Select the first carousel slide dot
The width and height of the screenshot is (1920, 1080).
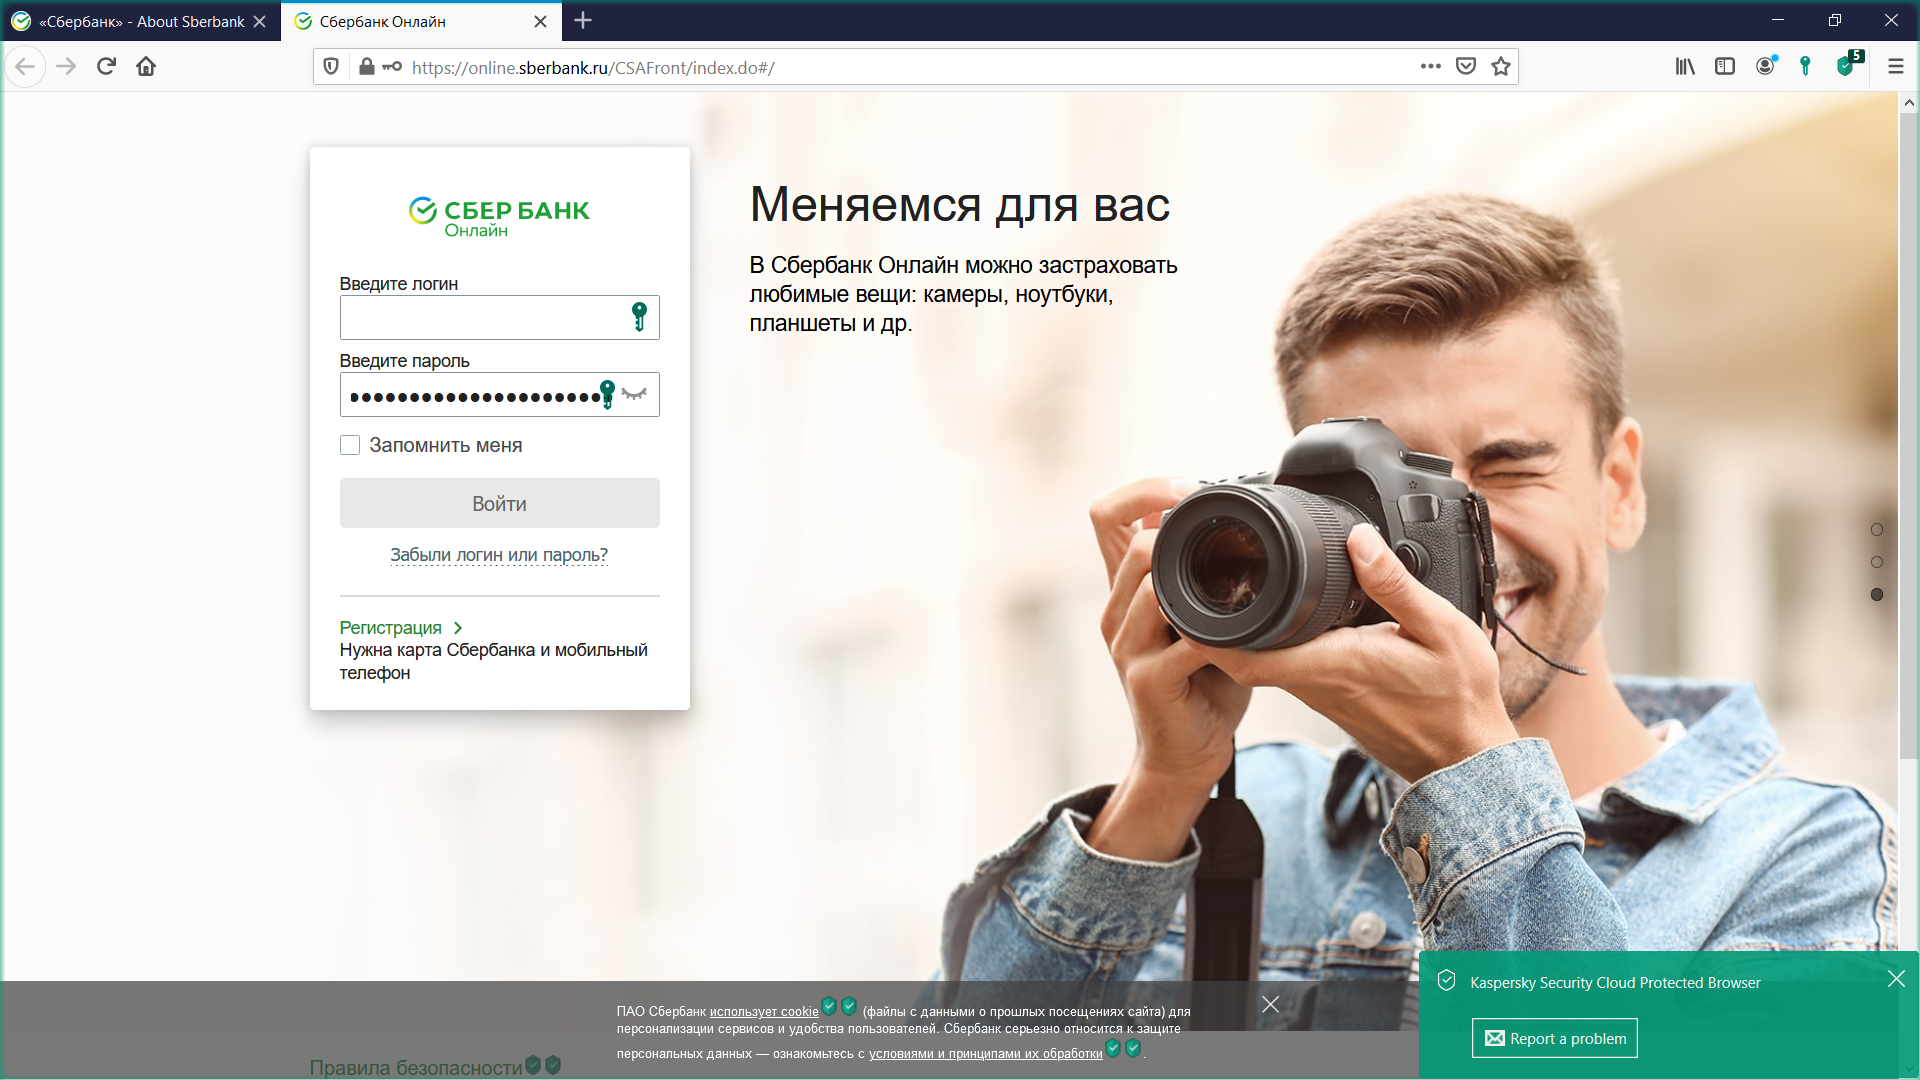pyautogui.click(x=1877, y=530)
